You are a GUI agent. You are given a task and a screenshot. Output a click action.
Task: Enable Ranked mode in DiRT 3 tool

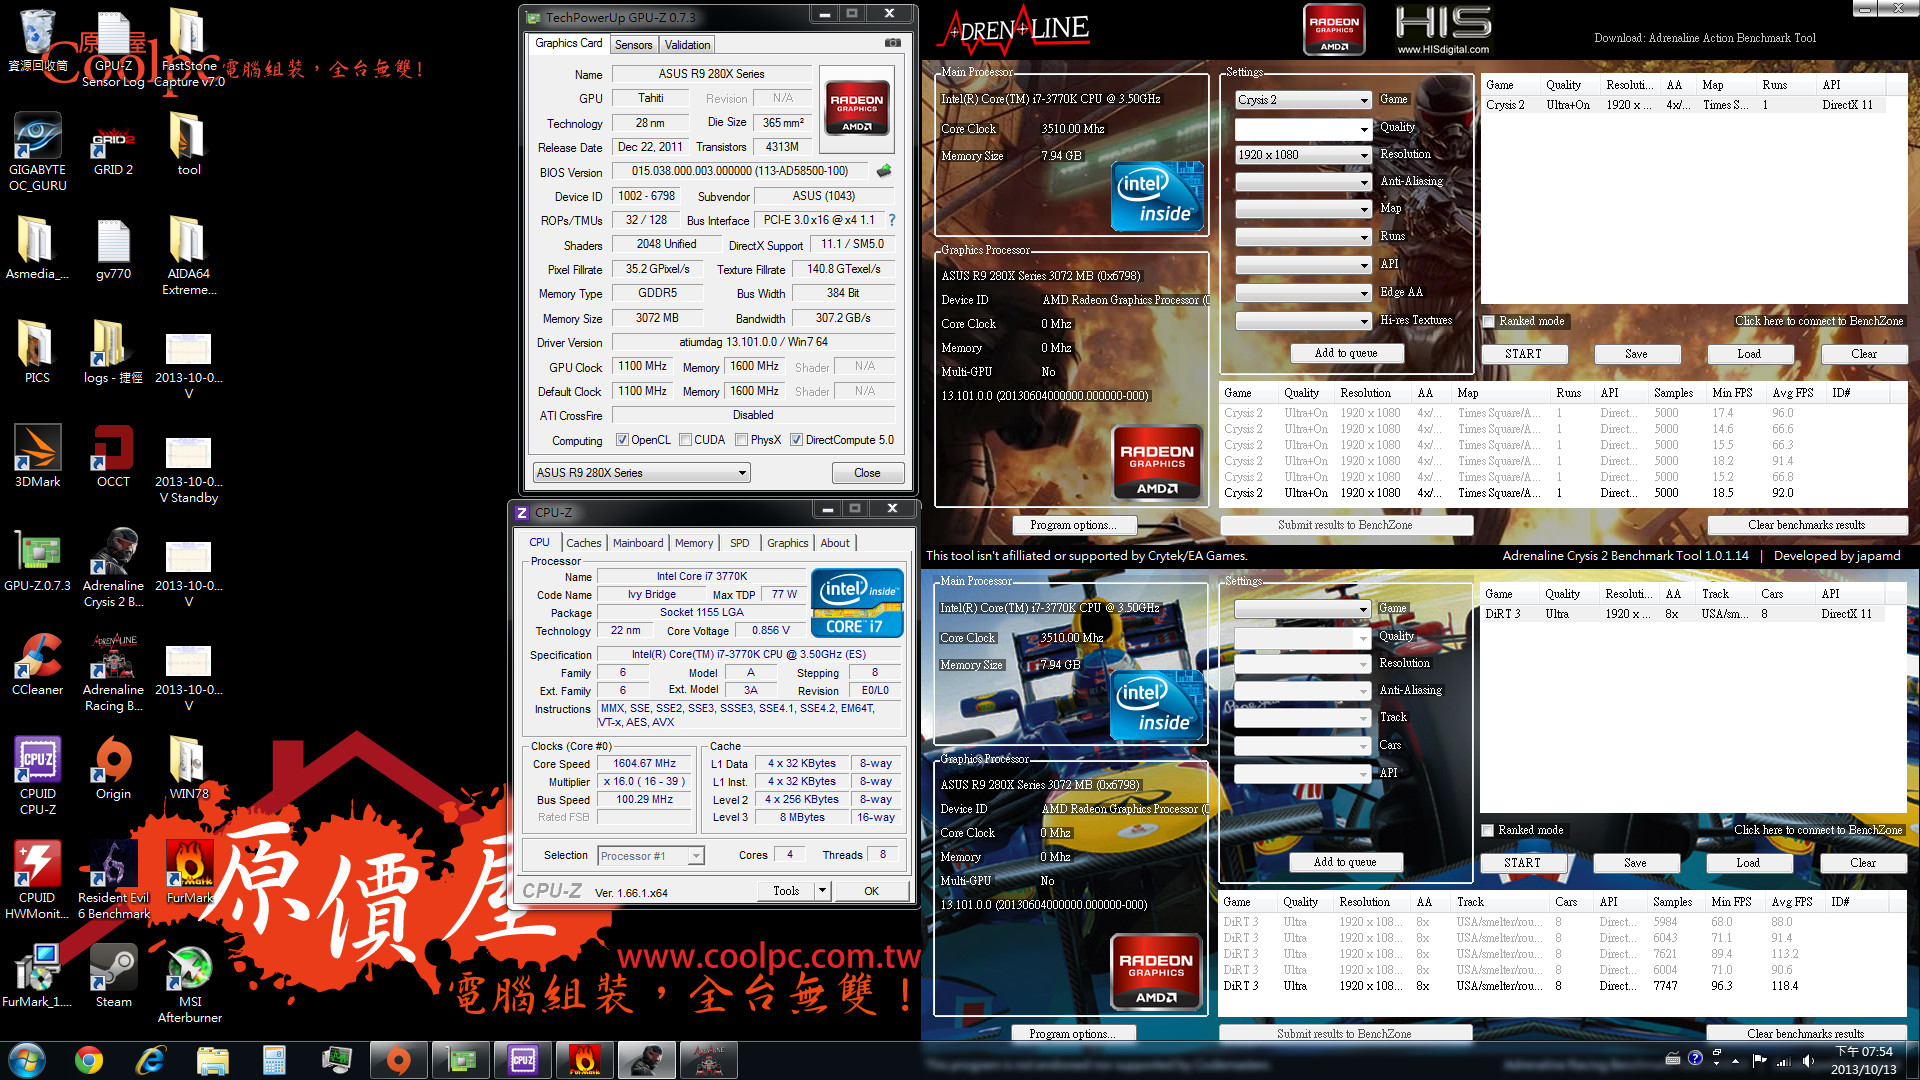pyautogui.click(x=1488, y=831)
